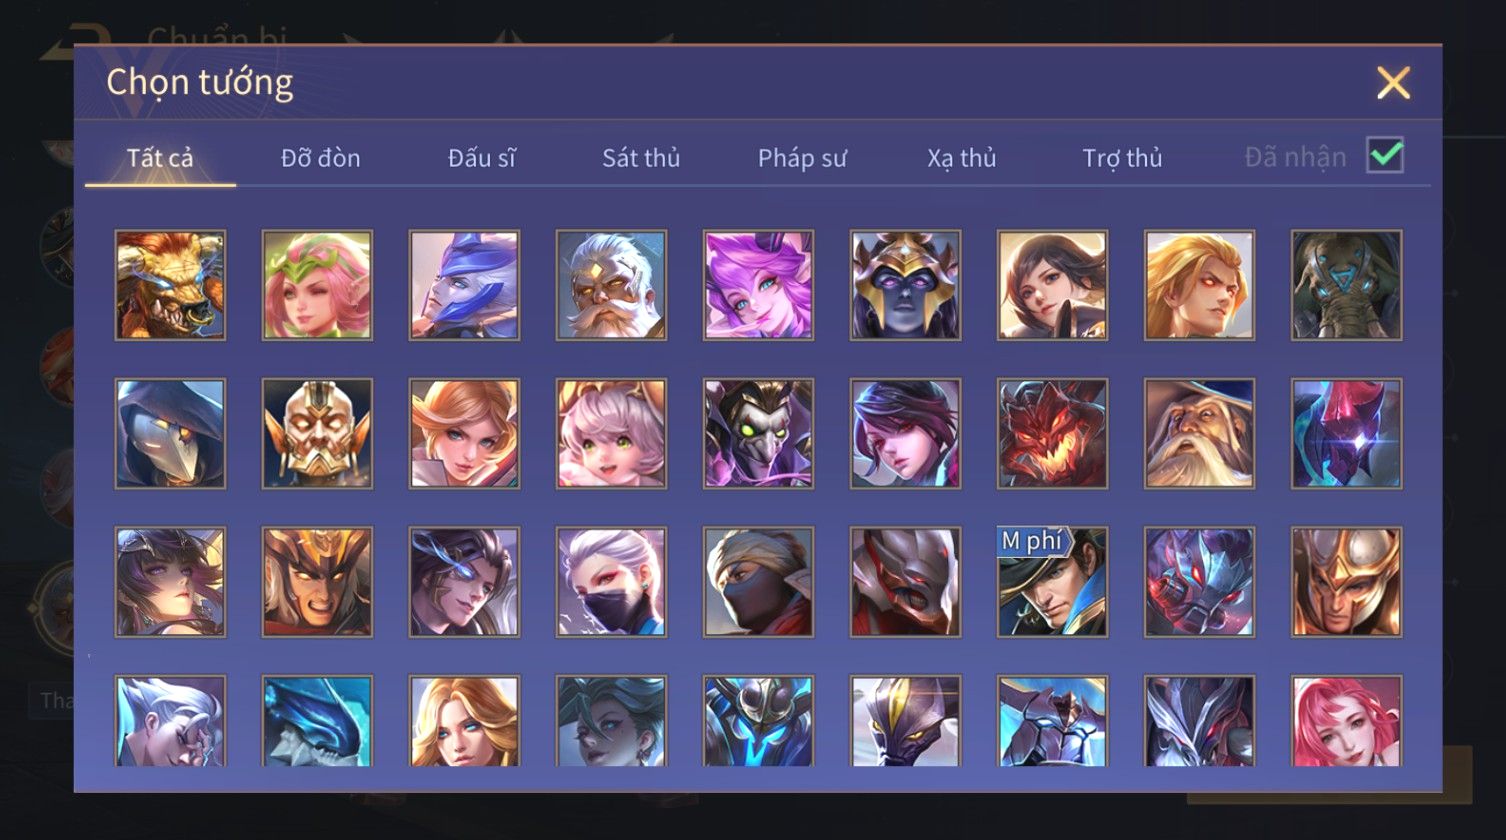The image size is (1506, 840).
Task: Select the golden bull-beast hero portrait
Action: pos(170,285)
